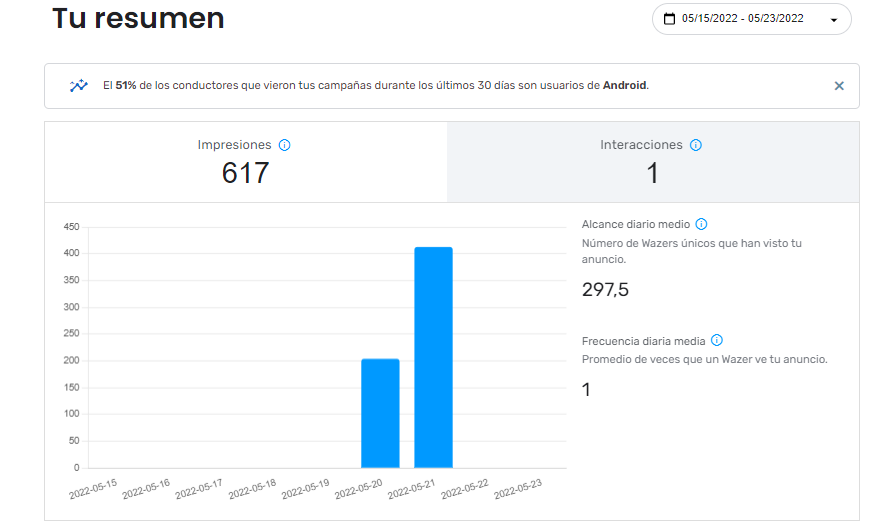Click the bold 51% figure in the banner
Screen dimensions: 874x523
coord(126,86)
